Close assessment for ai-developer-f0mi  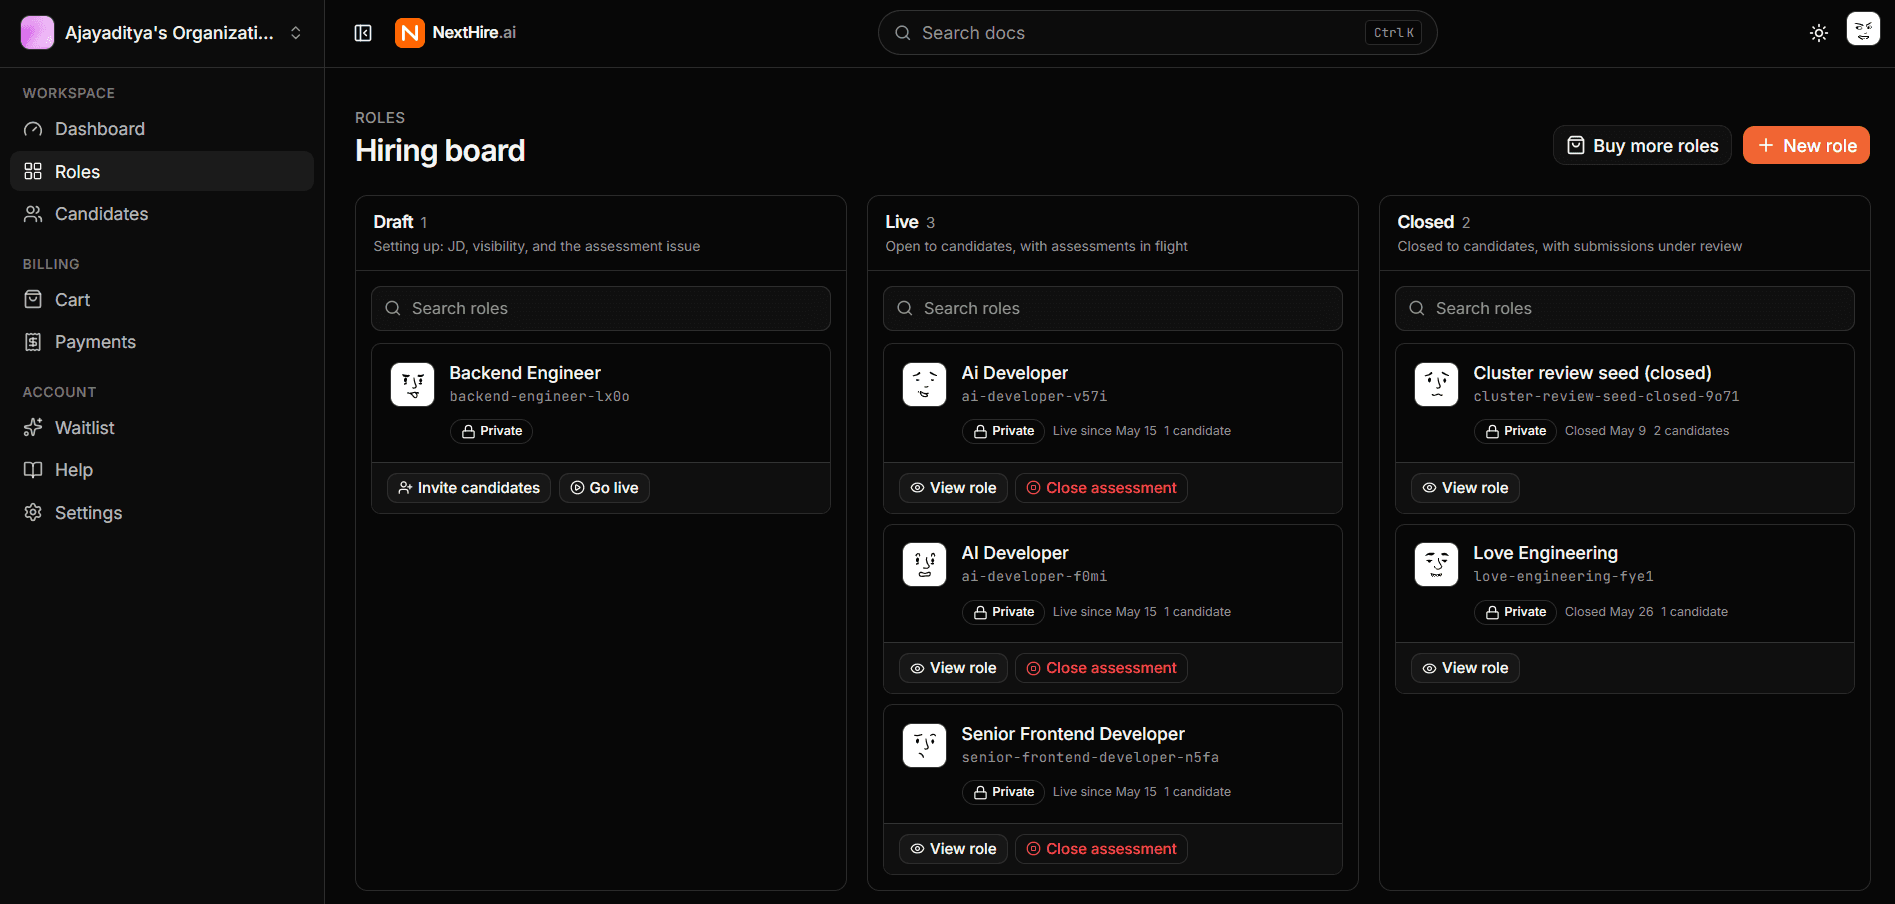[1101, 668]
